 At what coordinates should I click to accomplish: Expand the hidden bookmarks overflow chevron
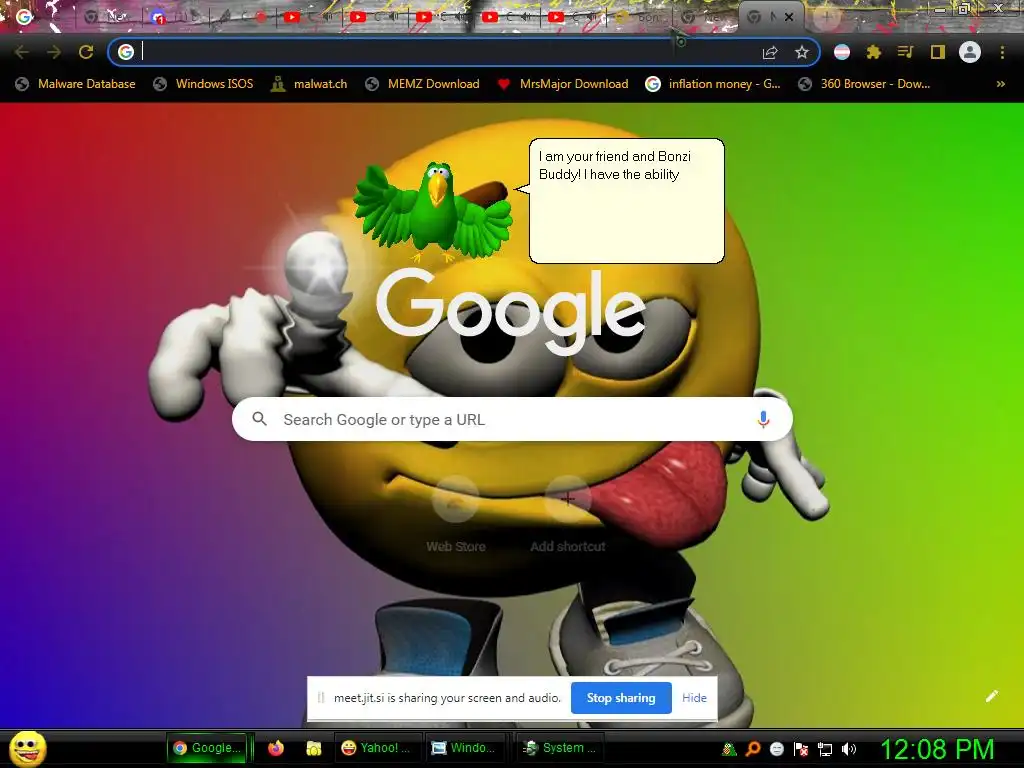tap(1000, 84)
